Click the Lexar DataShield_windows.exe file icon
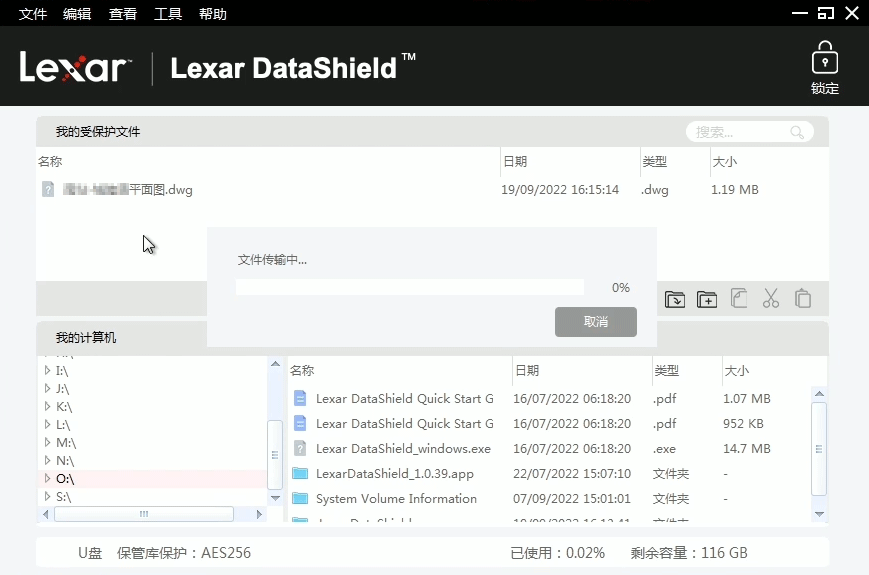This screenshot has width=869, height=575. point(300,448)
